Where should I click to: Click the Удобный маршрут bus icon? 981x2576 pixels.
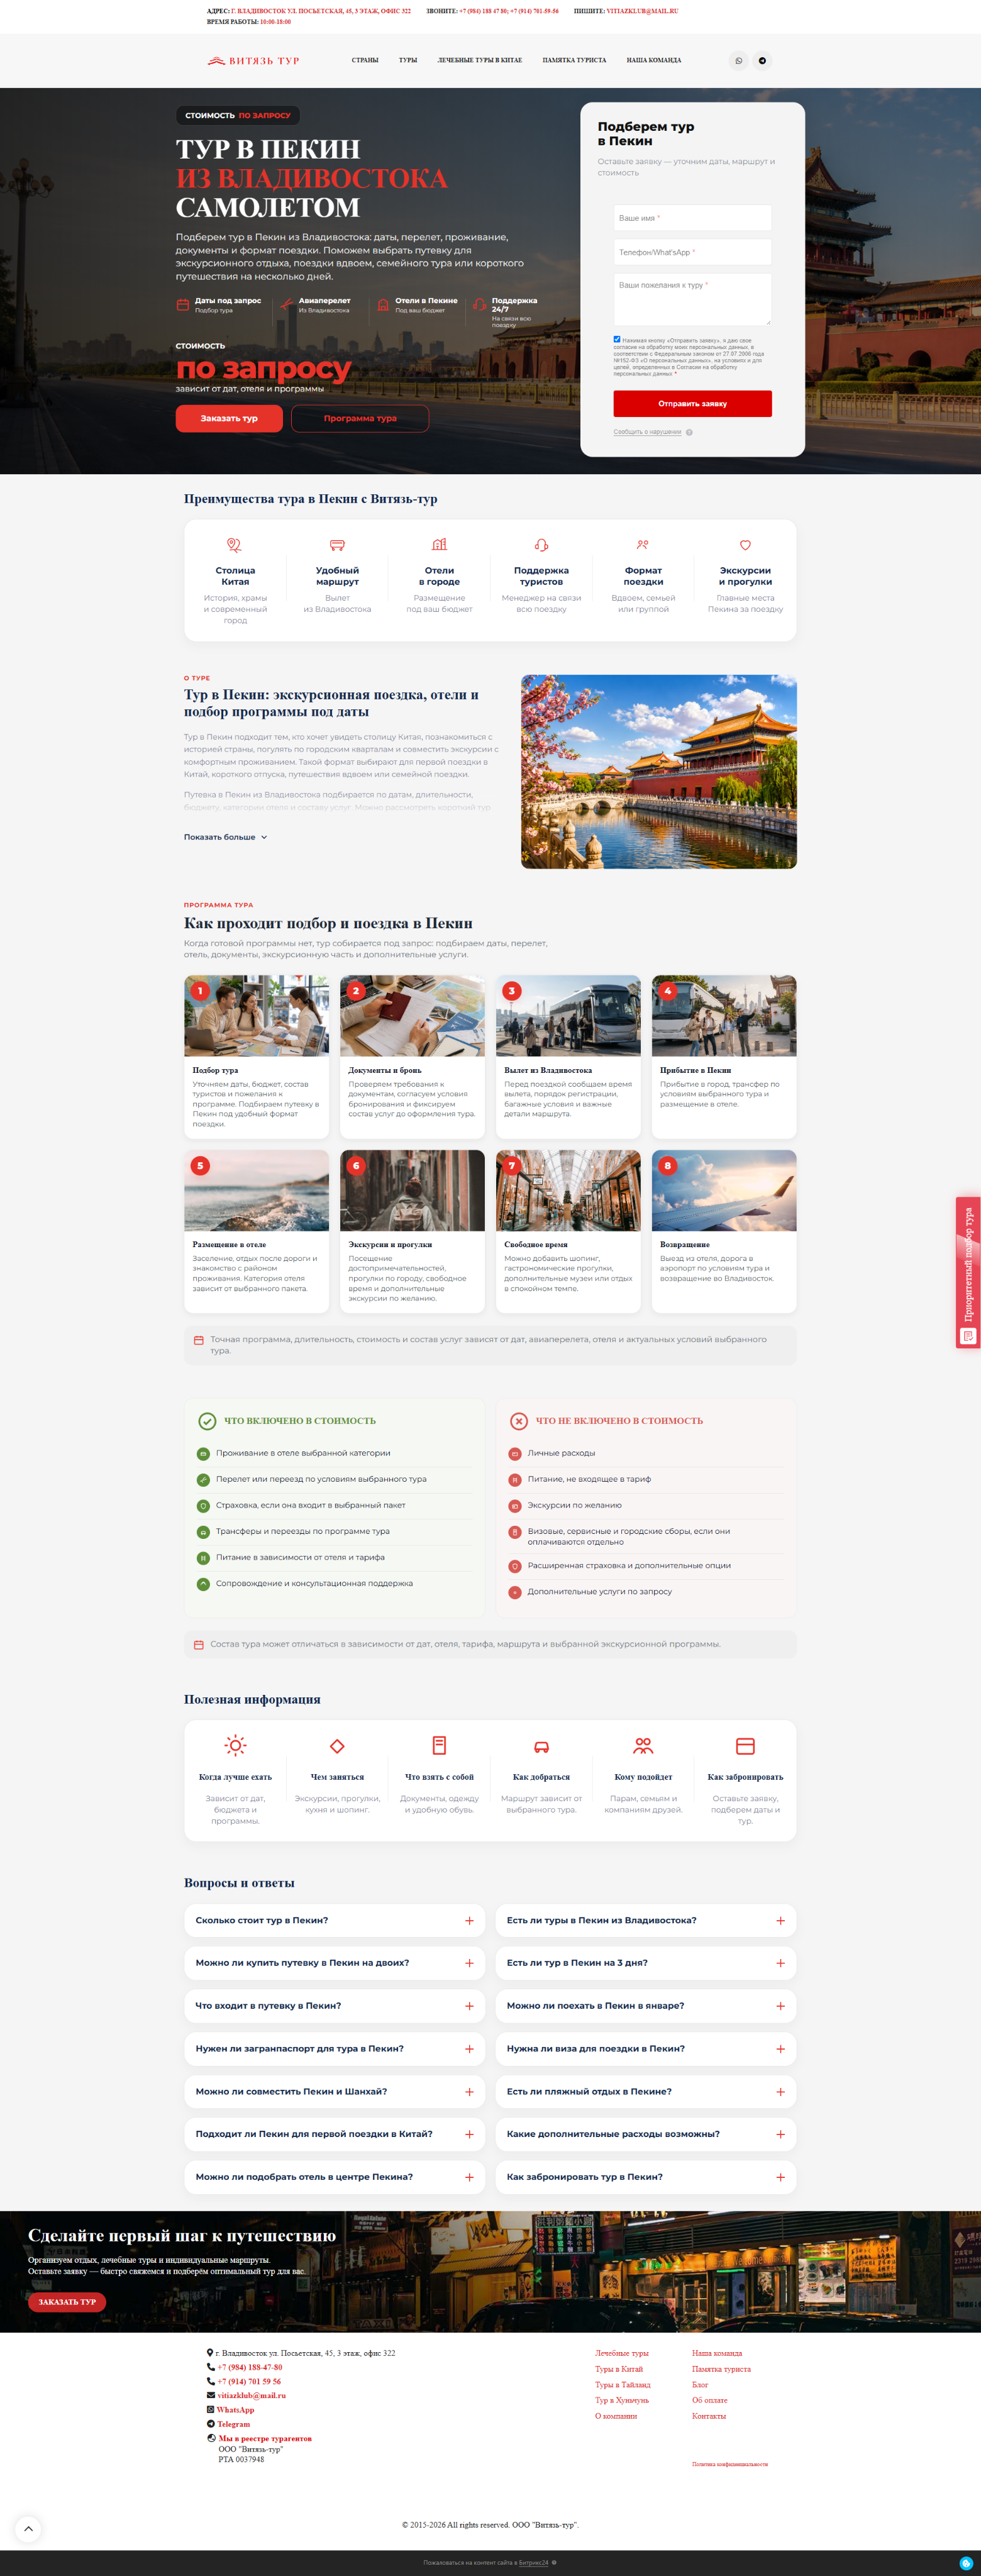337,545
